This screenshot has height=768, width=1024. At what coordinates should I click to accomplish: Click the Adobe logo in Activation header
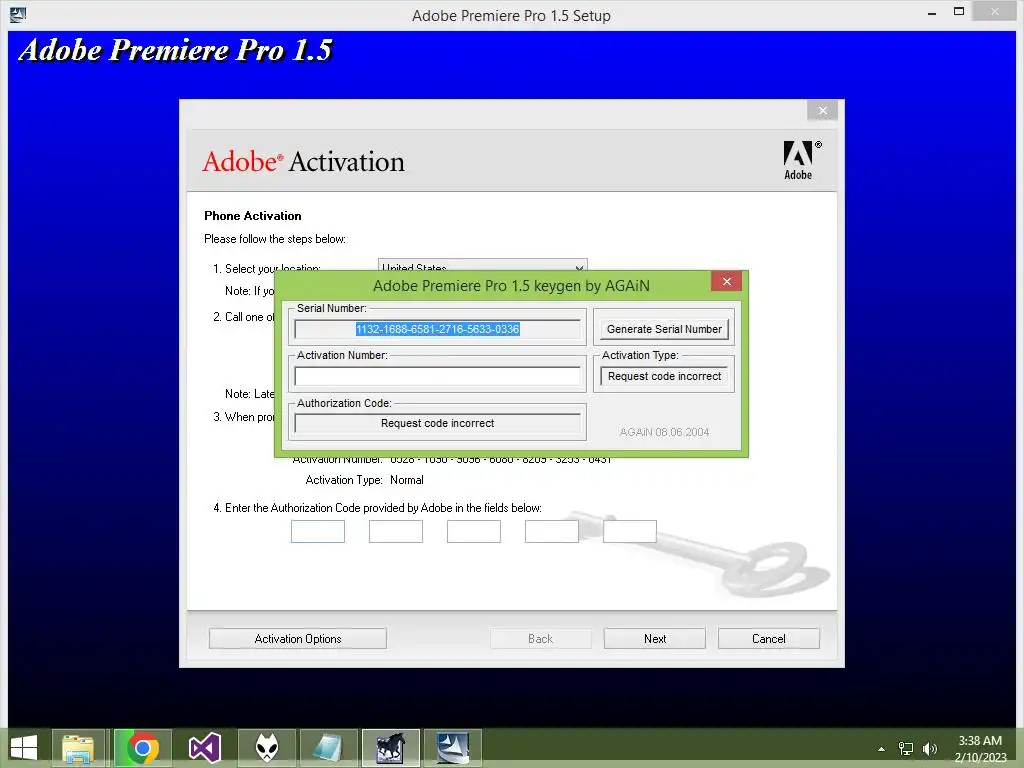(801, 160)
